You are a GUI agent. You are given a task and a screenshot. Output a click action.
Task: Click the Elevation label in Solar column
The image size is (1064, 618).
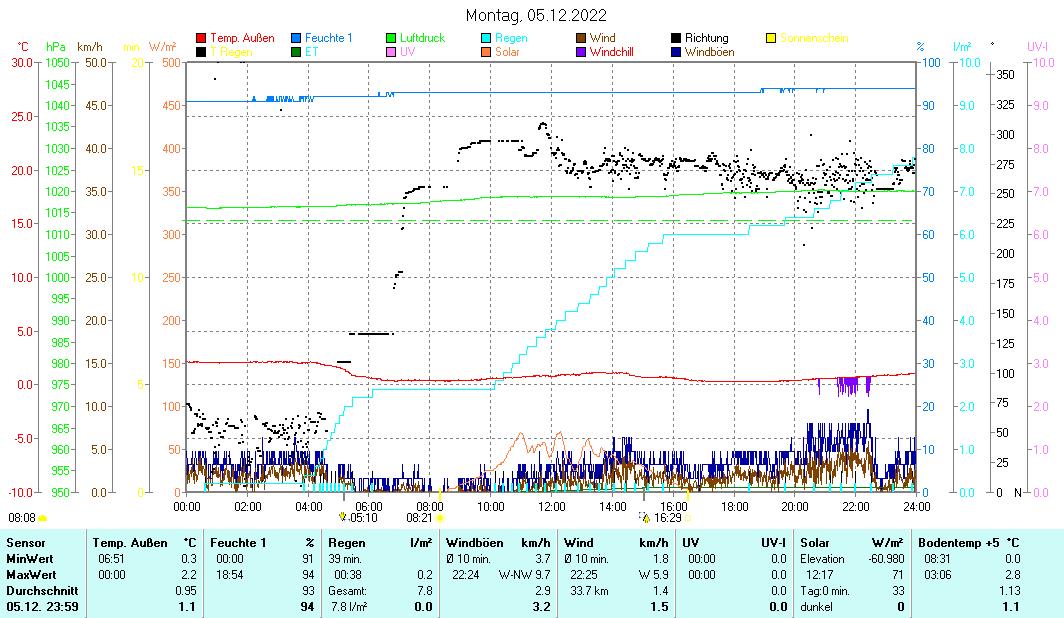pos(822,559)
